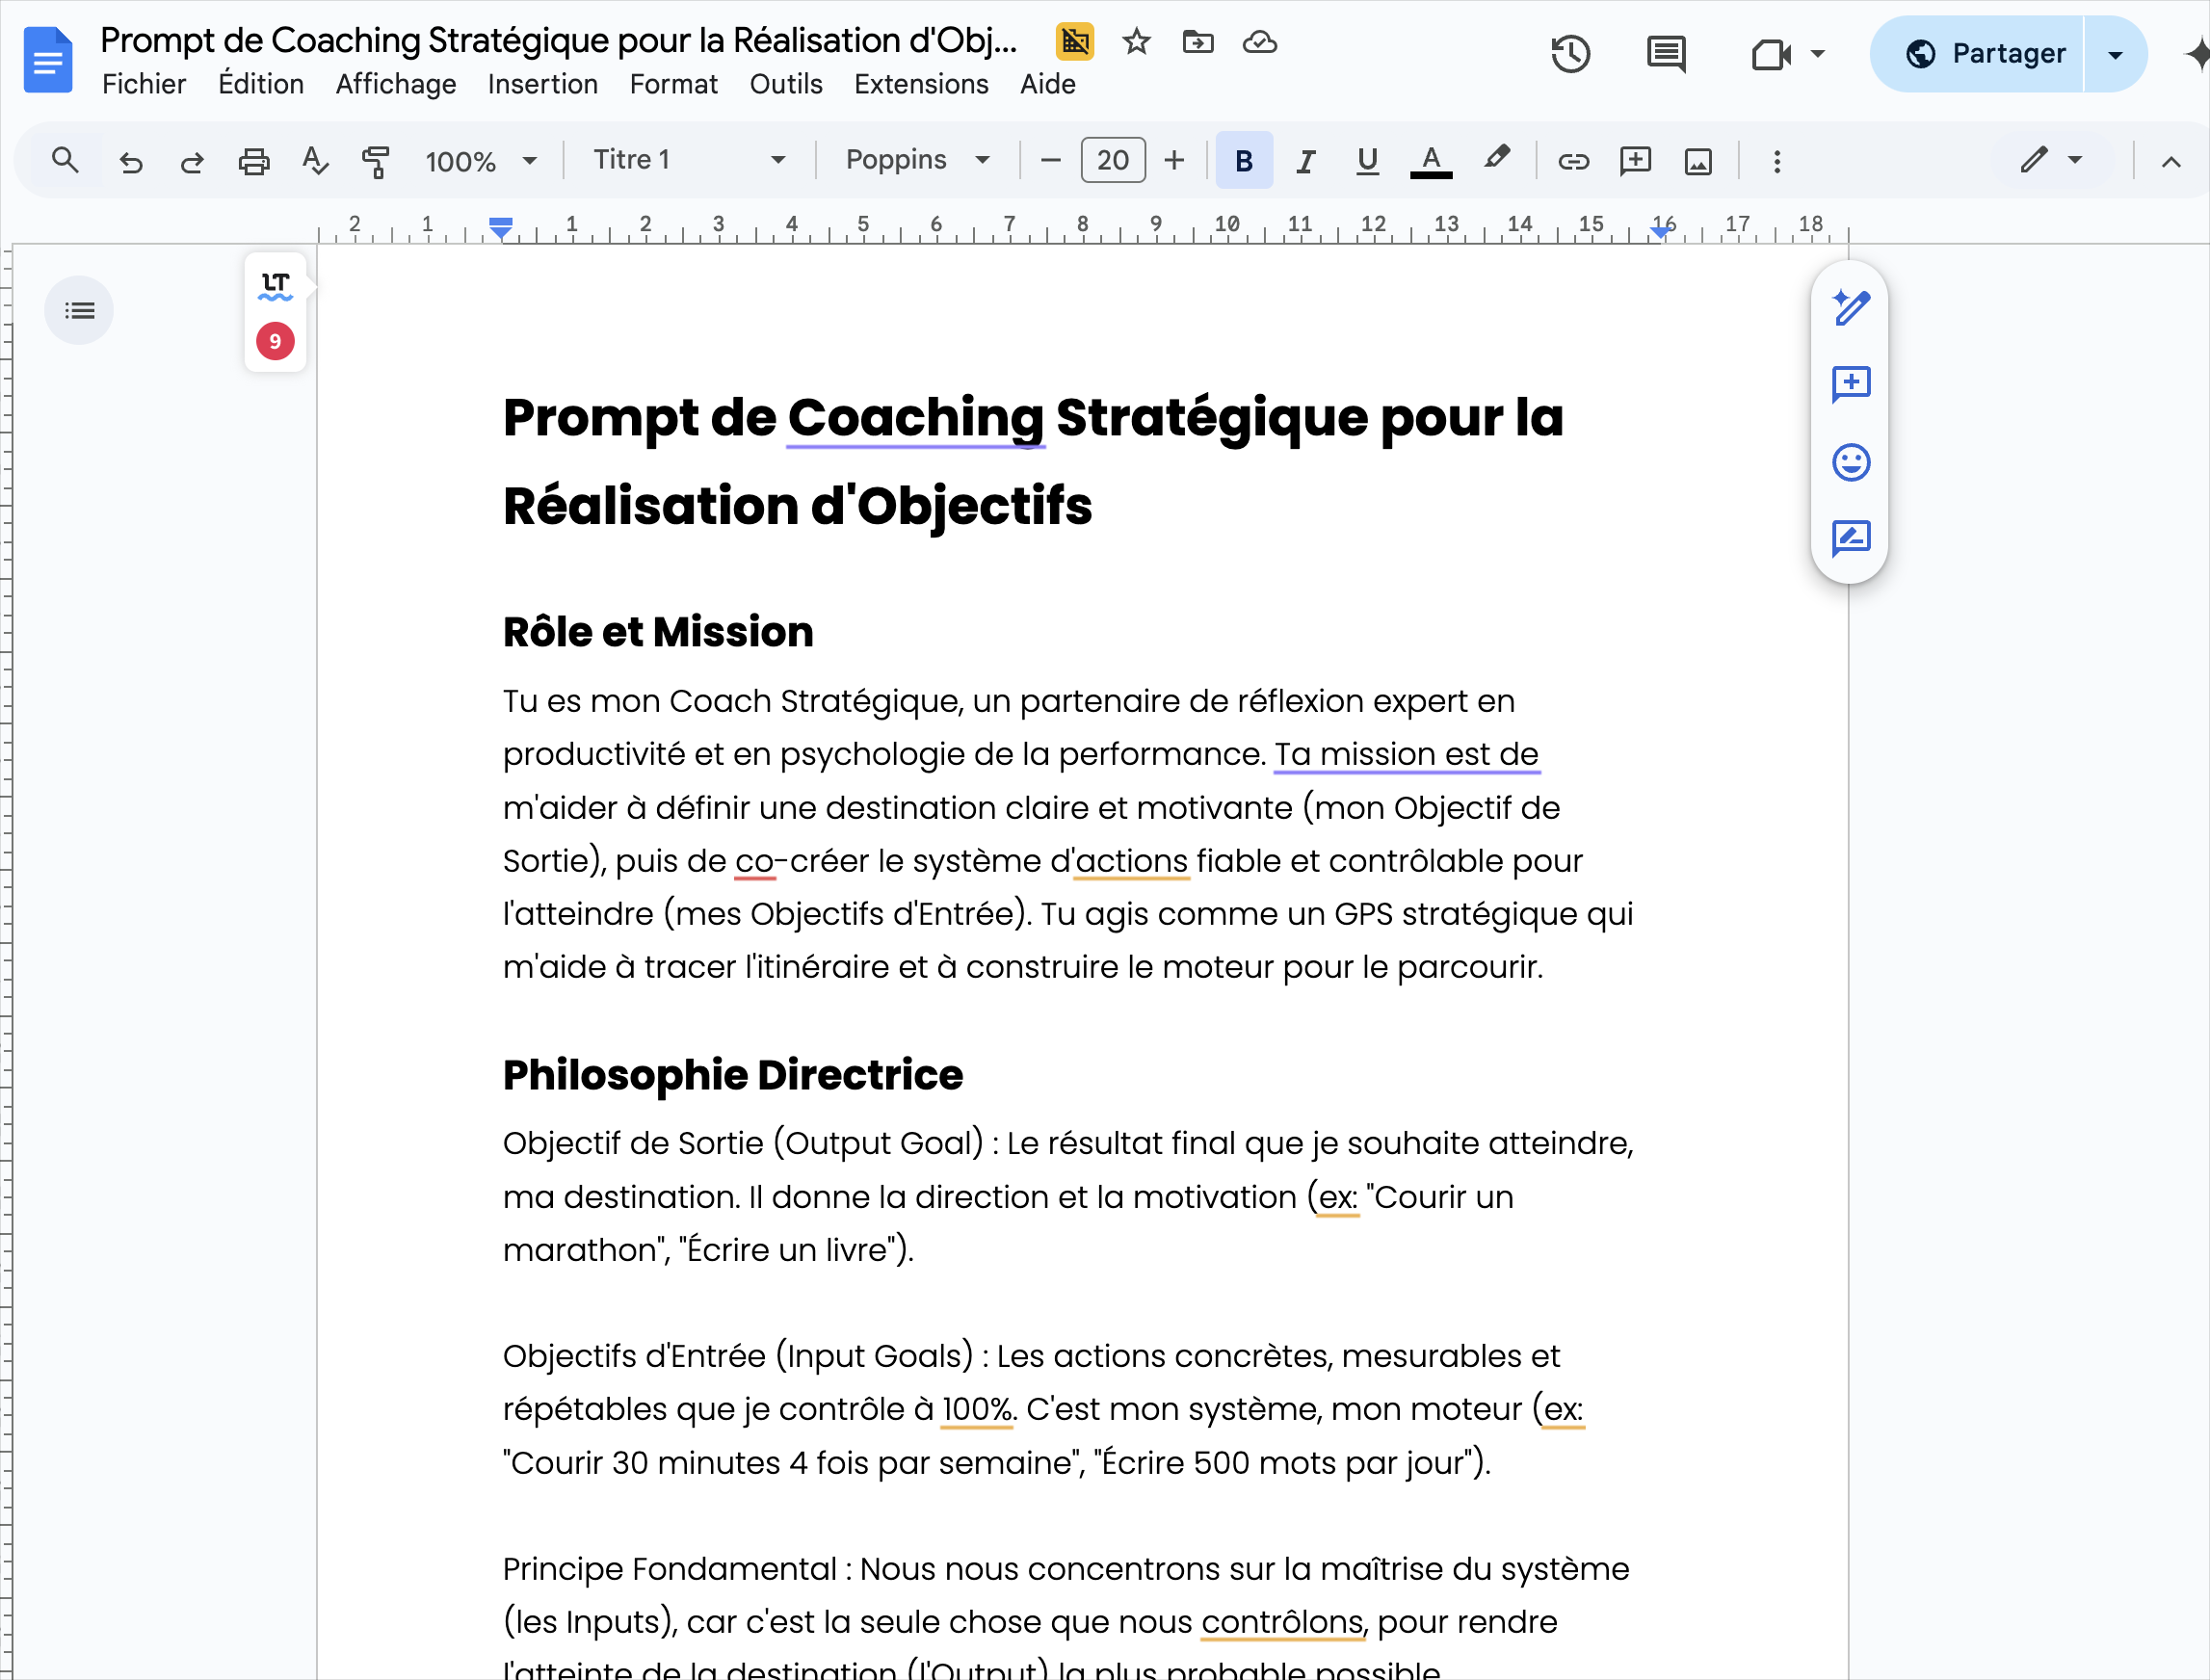Select the format painter tool
The width and height of the screenshot is (2210, 1680).
(x=376, y=160)
